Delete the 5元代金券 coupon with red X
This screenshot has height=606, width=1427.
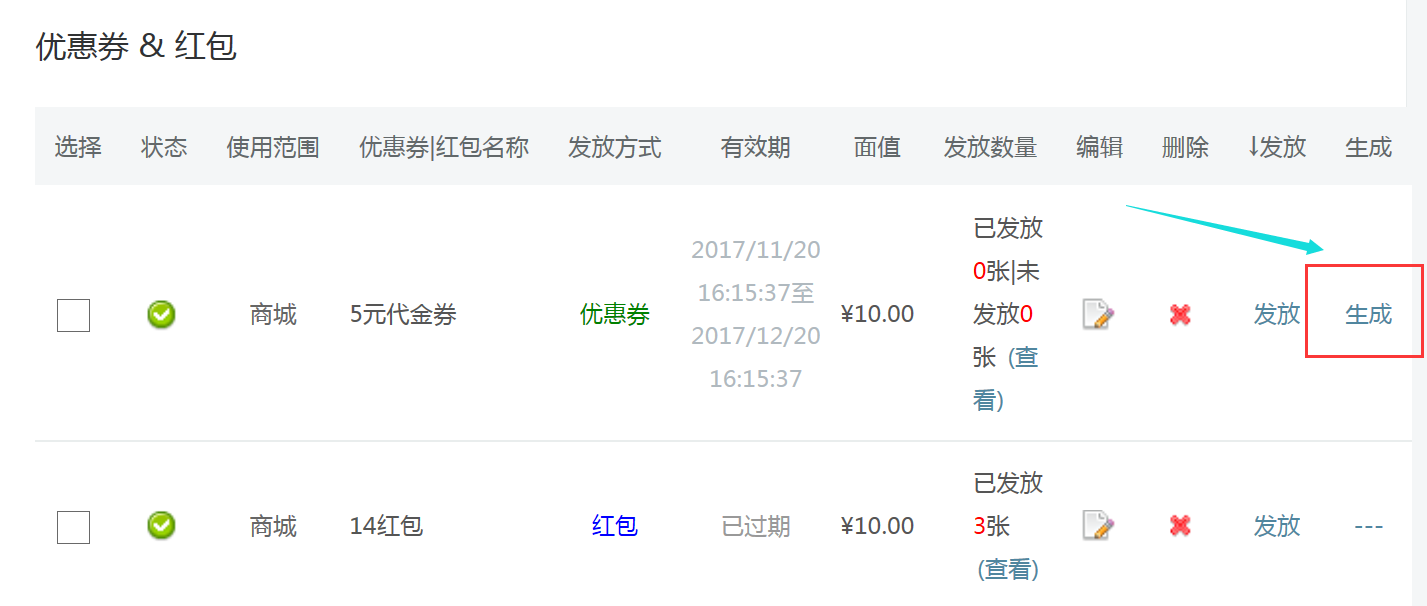coord(1180,315)
